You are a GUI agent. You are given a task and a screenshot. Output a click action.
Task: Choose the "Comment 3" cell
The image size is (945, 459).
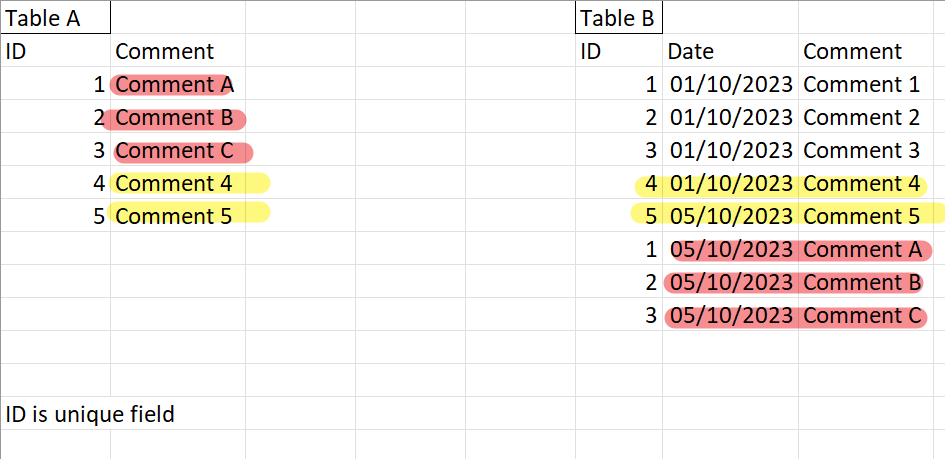[x=865, y=150]
